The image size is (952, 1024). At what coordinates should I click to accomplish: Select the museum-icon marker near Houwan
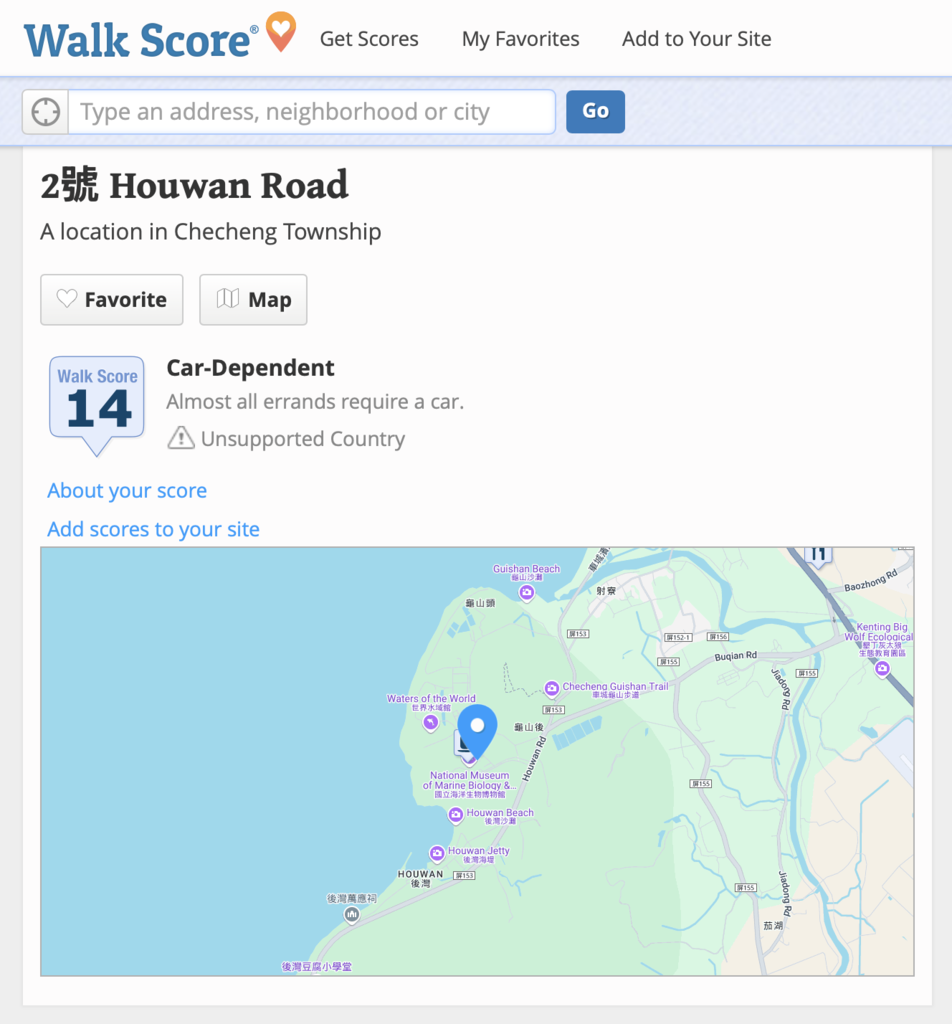tap(352, 915)
